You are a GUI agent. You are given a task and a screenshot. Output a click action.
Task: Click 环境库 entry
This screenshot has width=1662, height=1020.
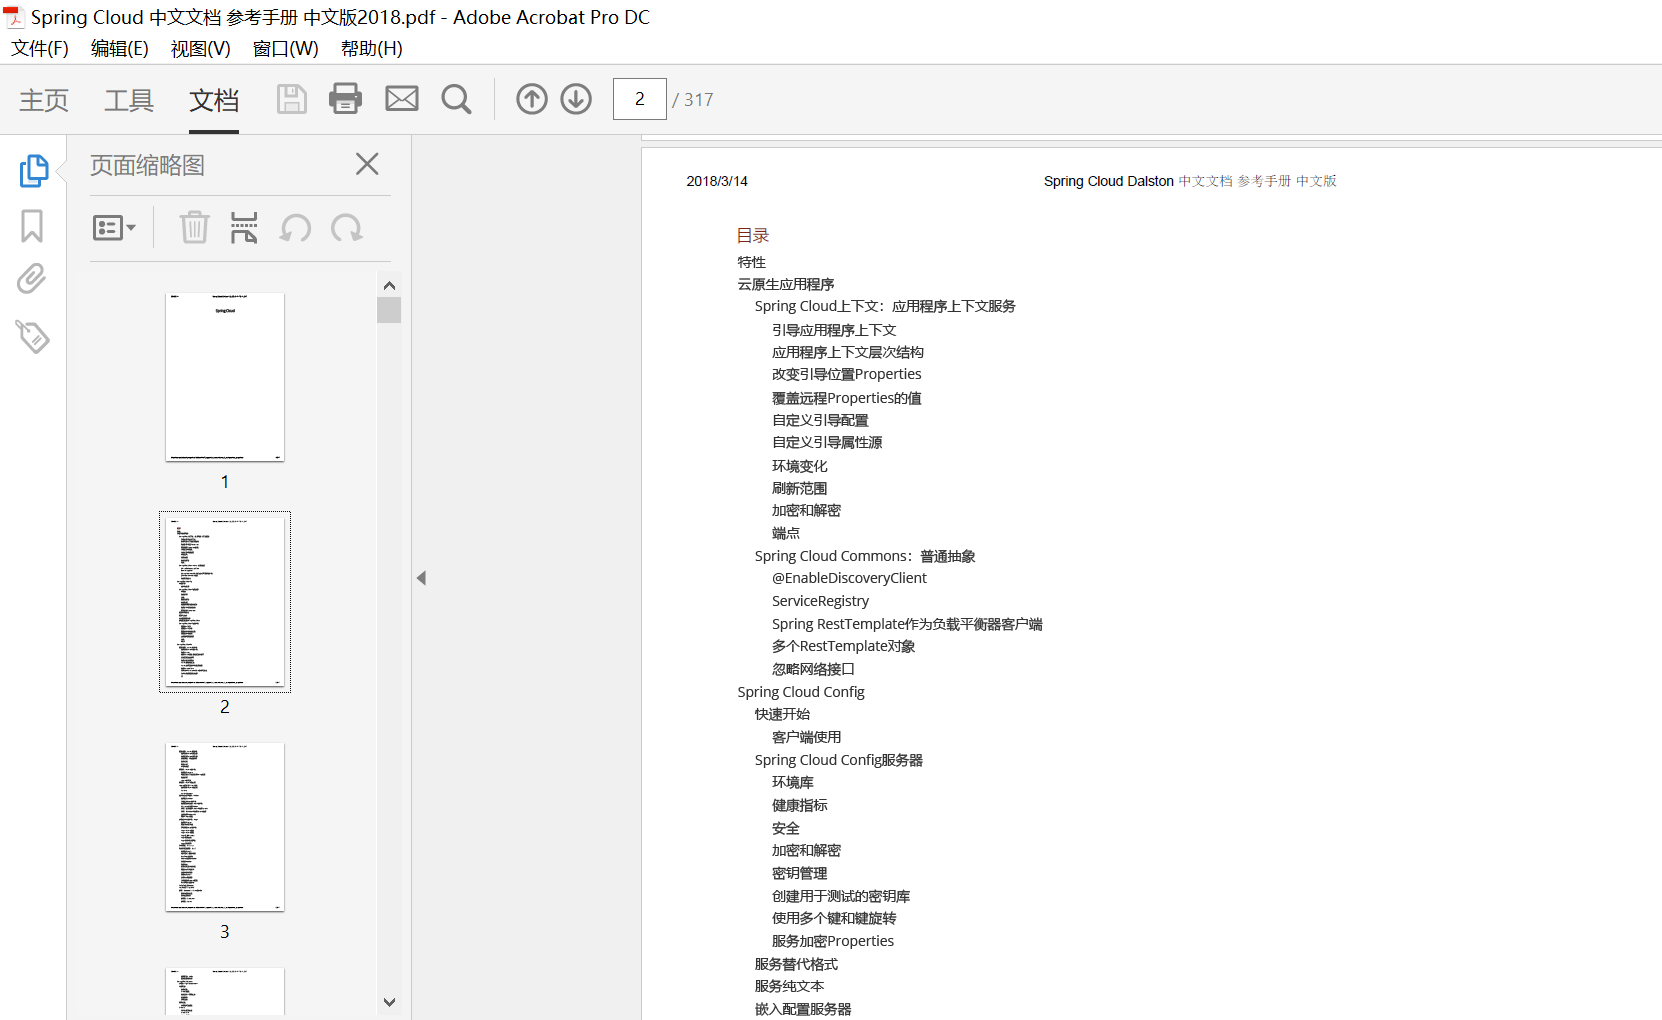coord(793,782)
